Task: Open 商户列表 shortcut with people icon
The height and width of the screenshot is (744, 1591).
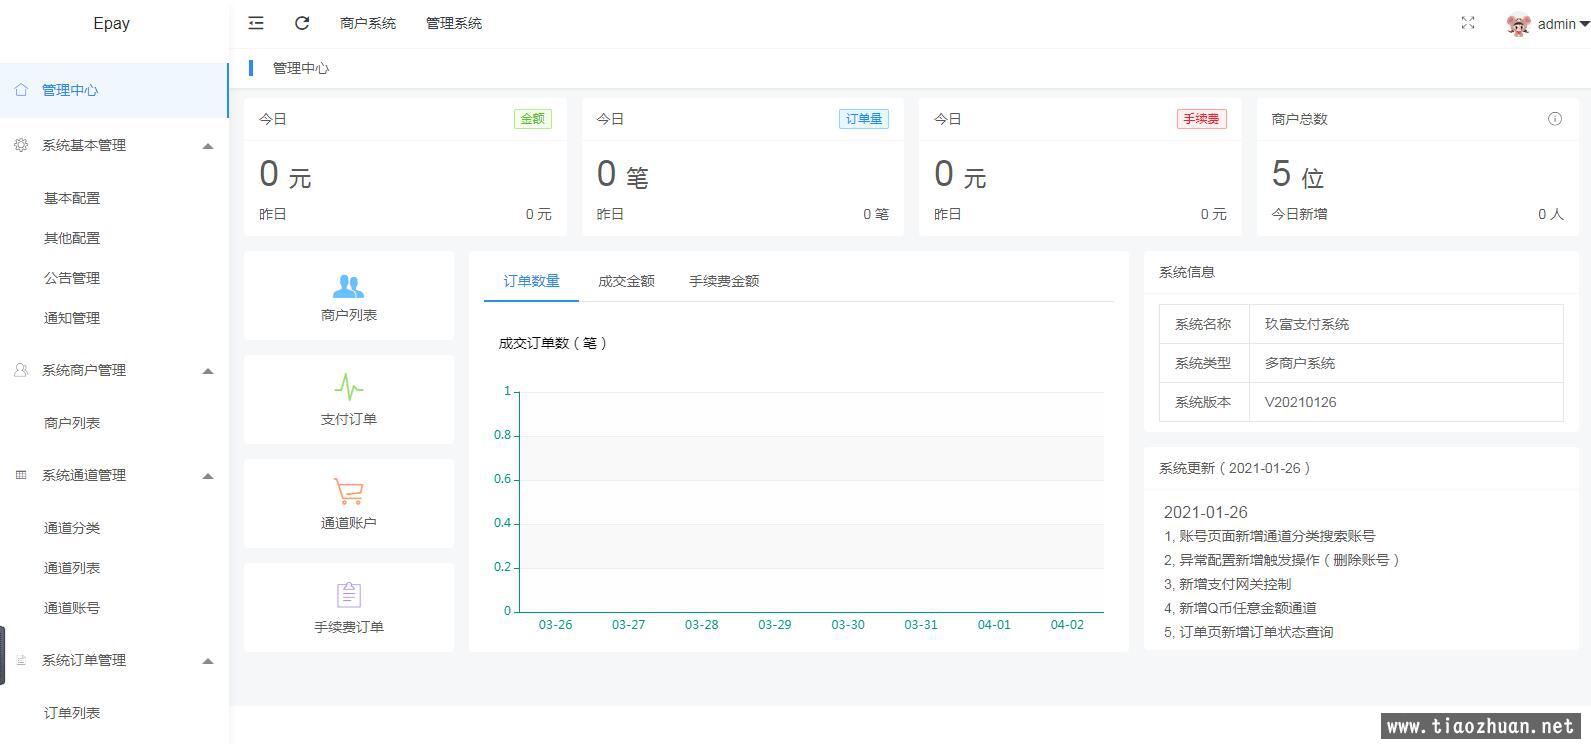Action: 348,297
